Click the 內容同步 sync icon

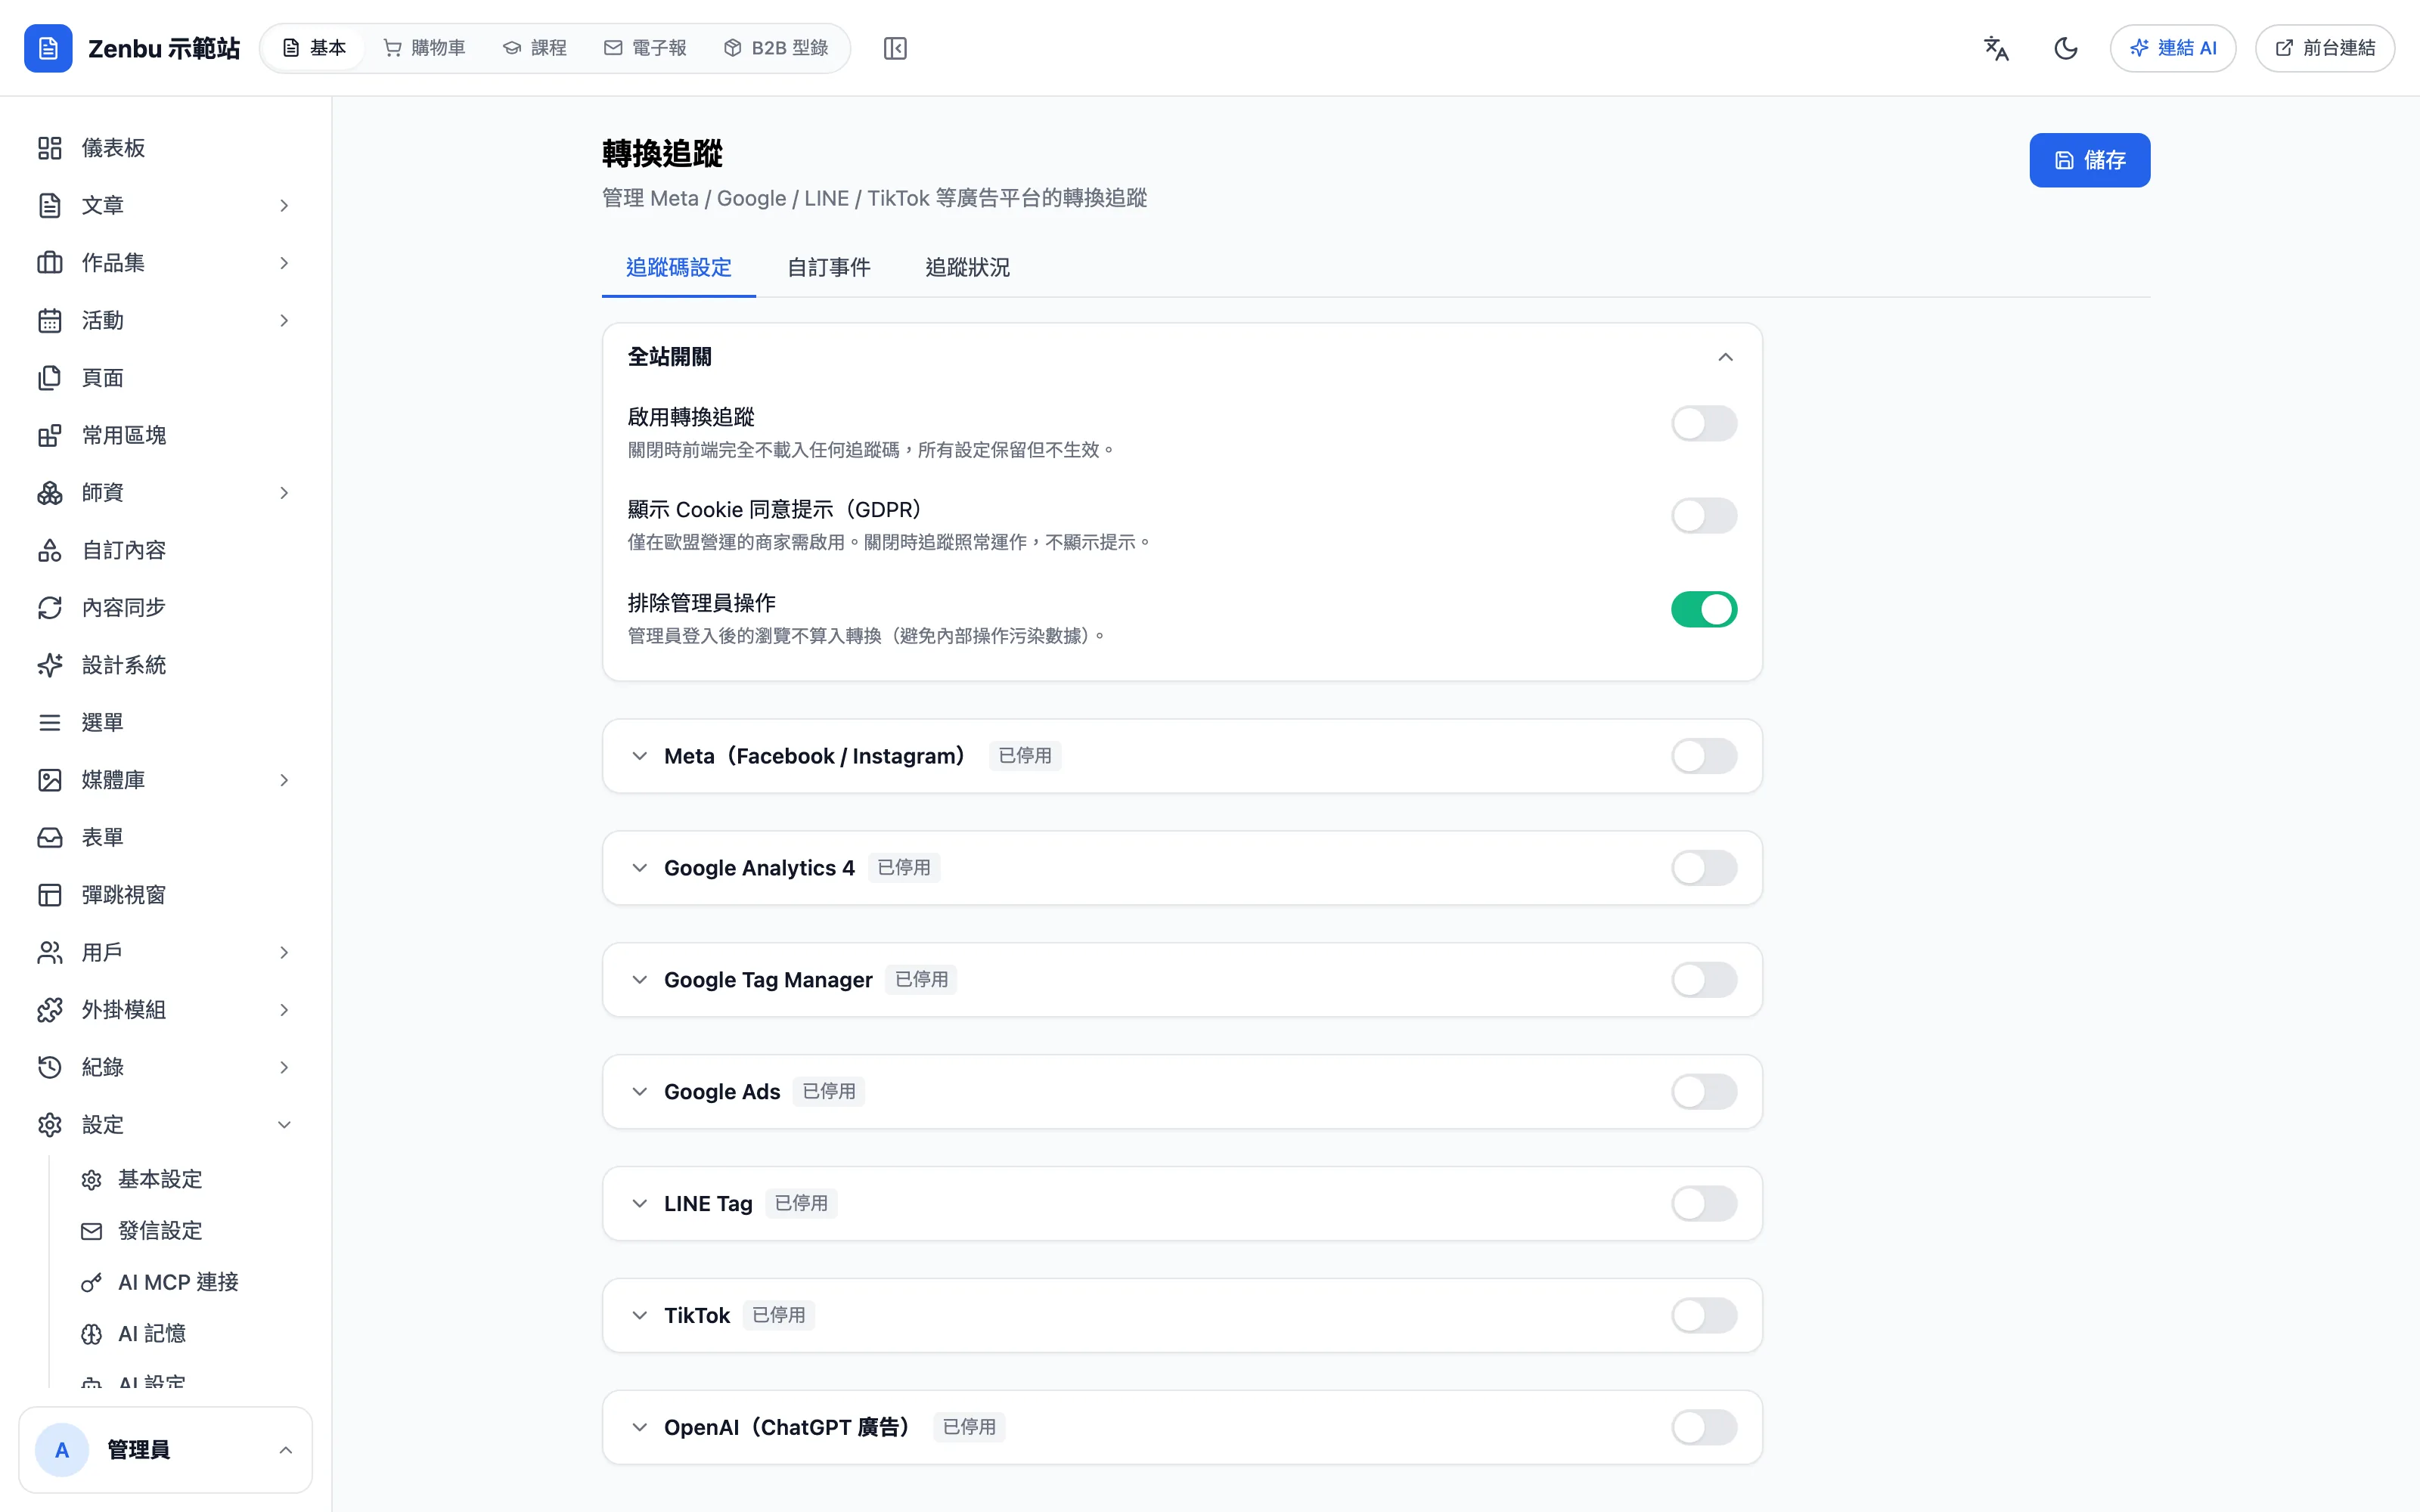[x=50, y=607]
